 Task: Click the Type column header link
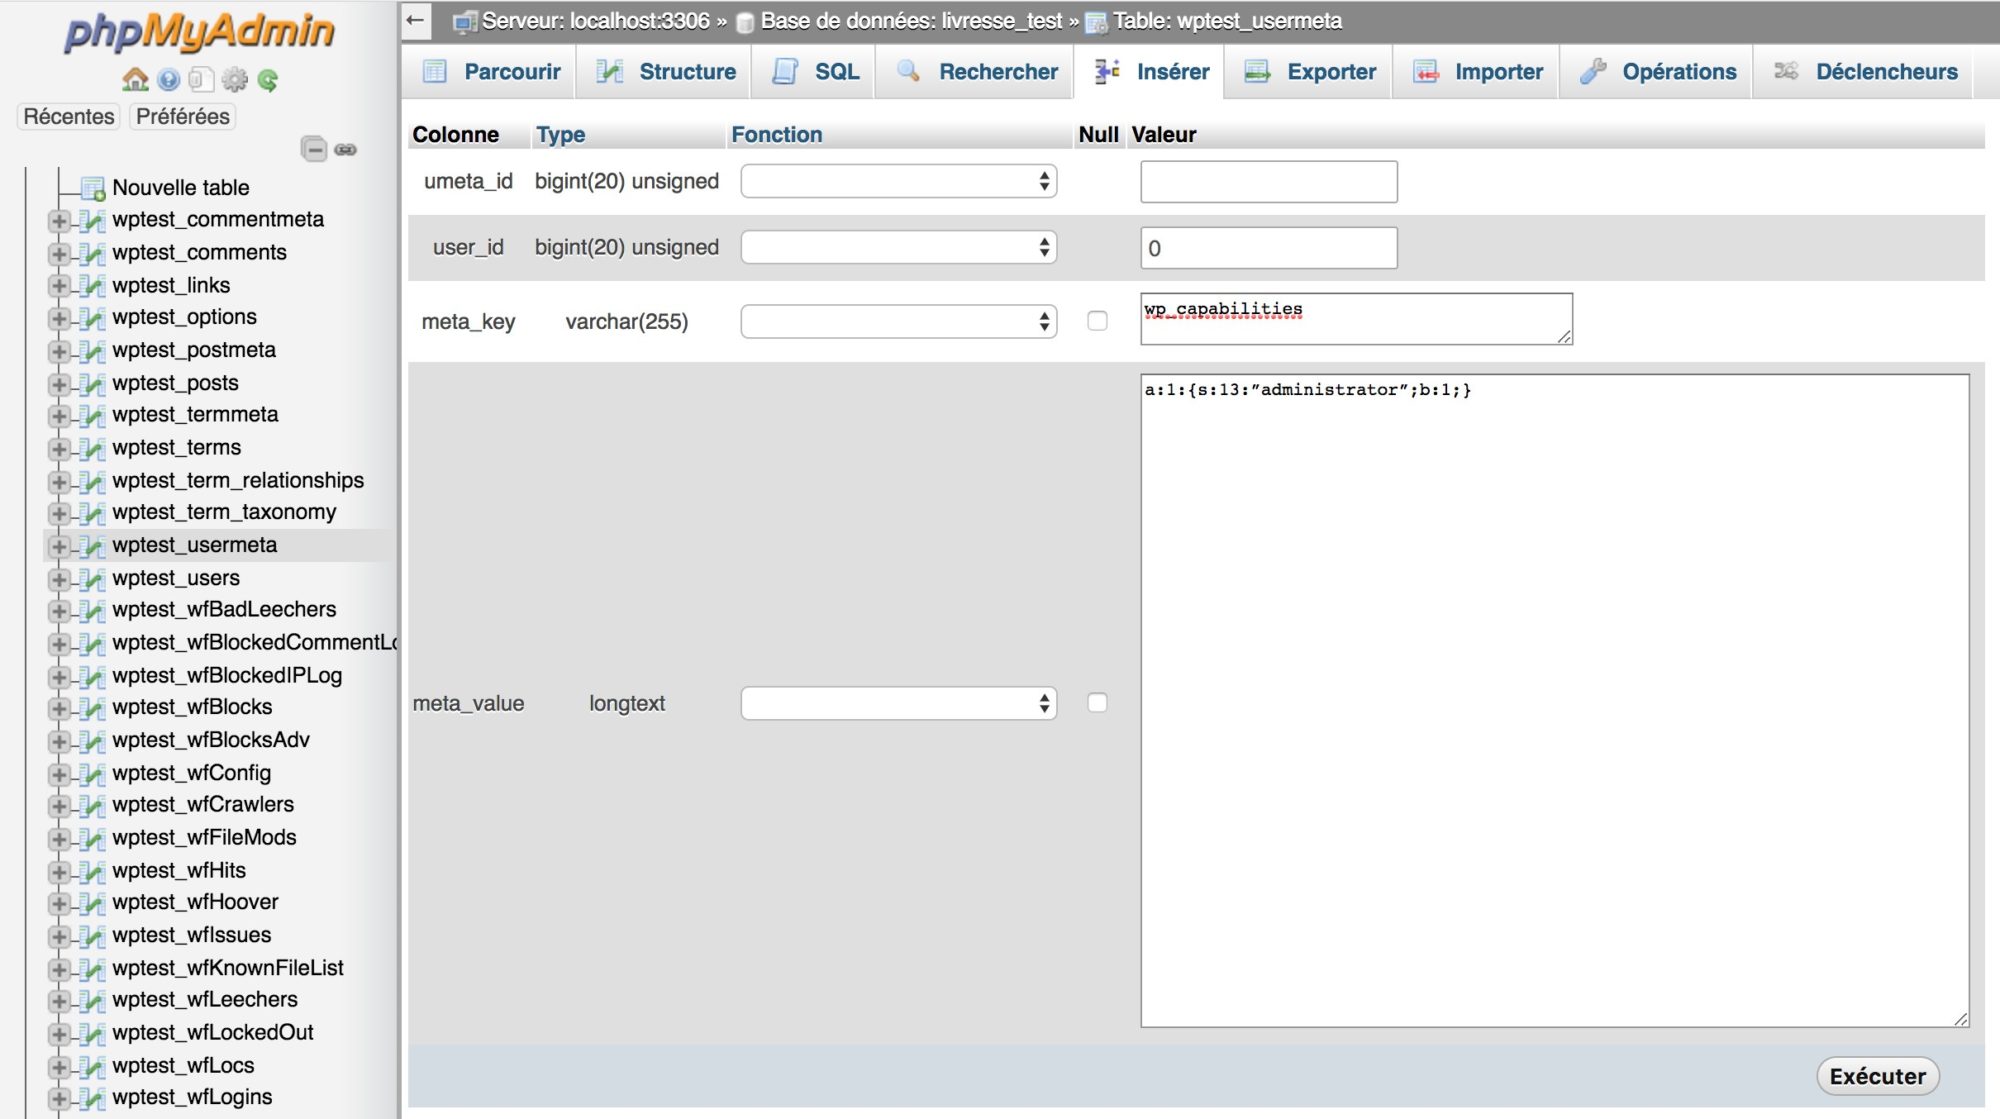pos(560,134)
